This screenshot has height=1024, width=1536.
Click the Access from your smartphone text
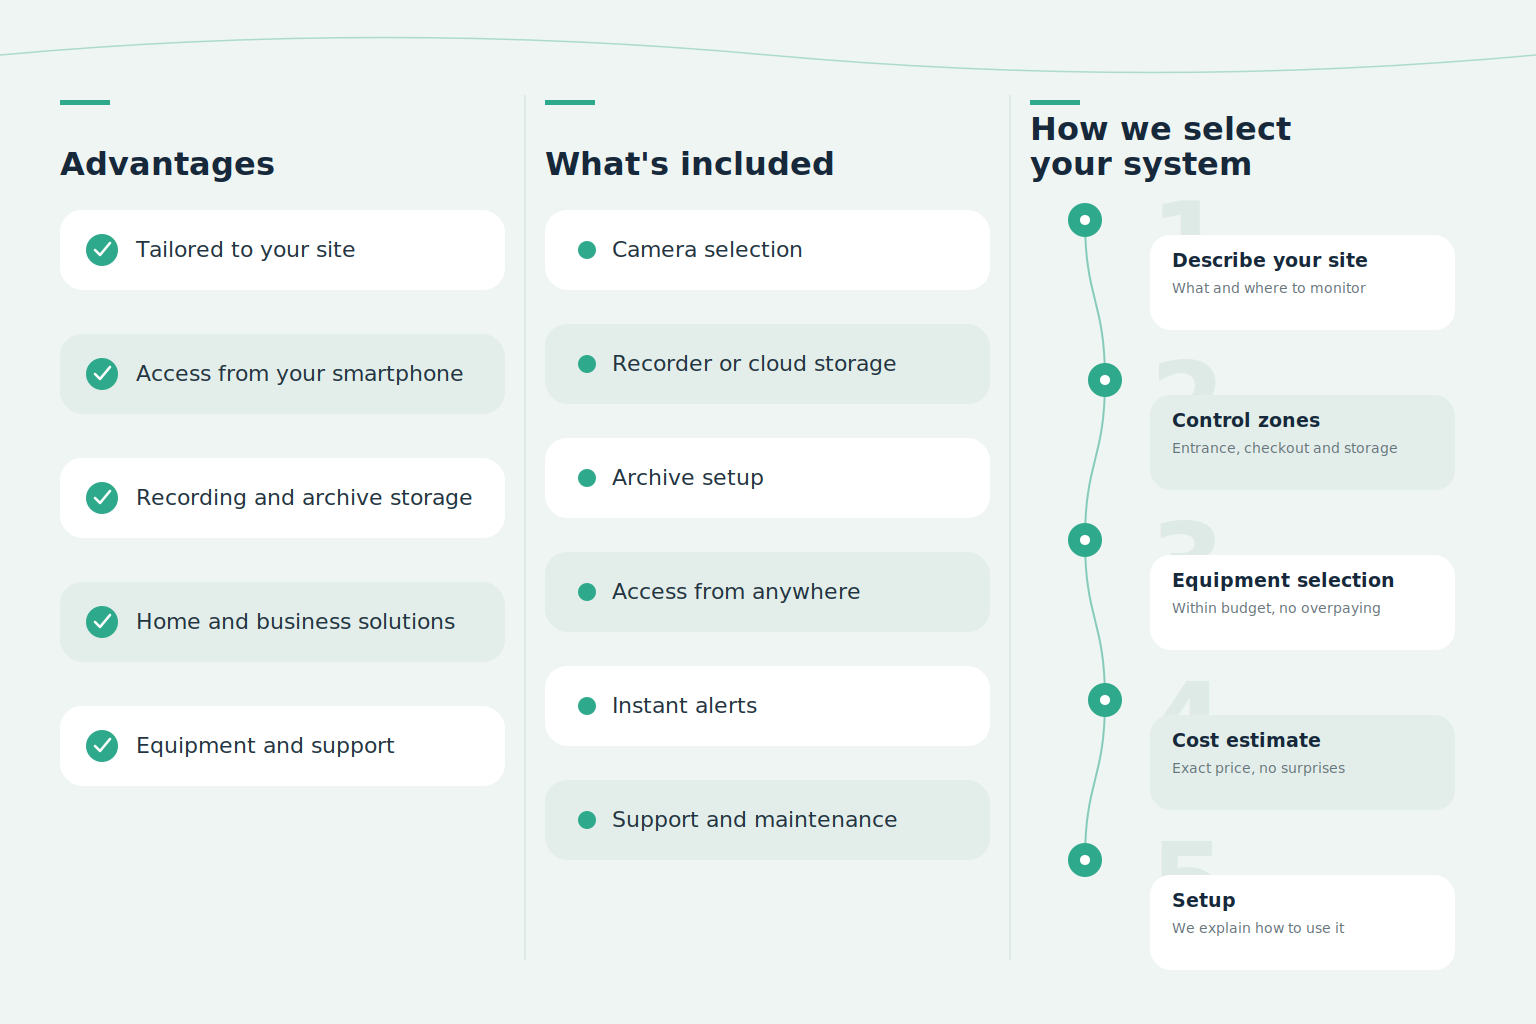[300, 374]
